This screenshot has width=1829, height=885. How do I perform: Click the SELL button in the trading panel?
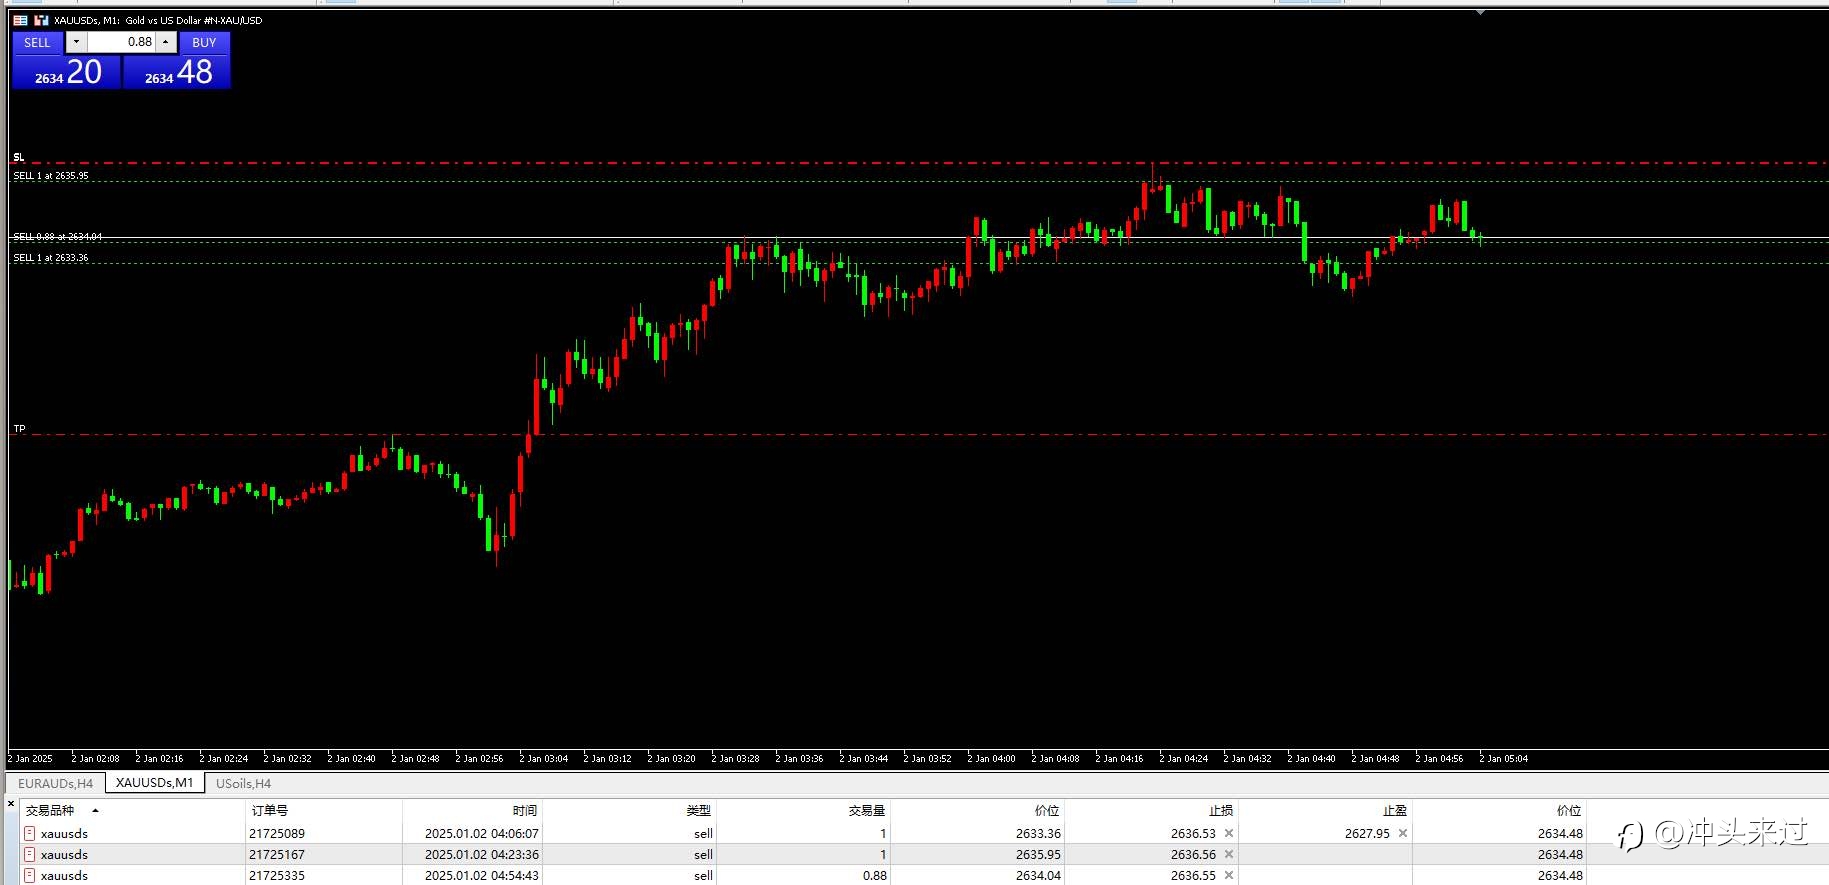[37, 42]
